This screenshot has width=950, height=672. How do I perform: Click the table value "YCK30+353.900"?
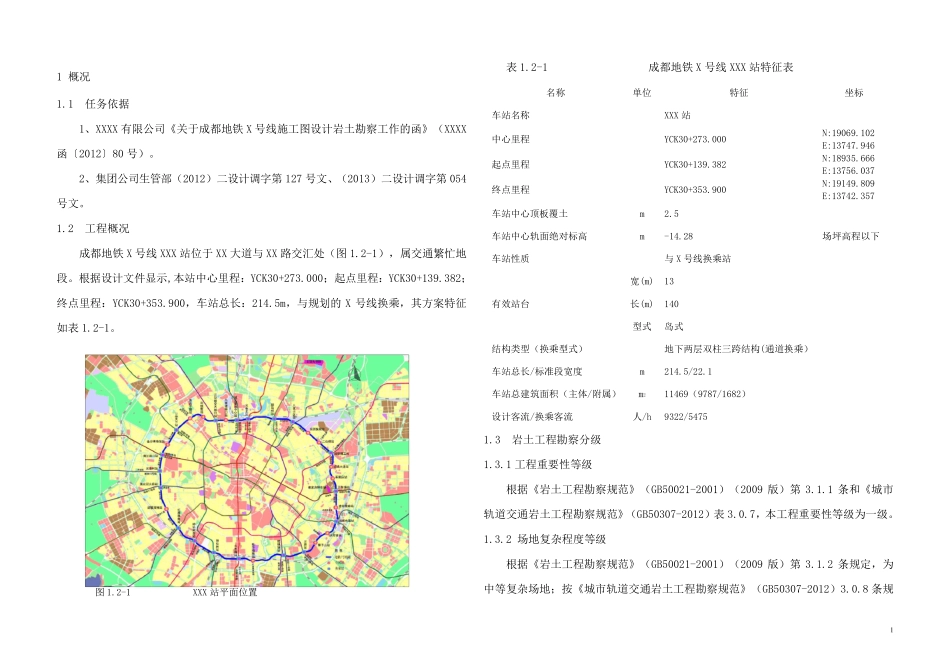(x=695, y=190)
